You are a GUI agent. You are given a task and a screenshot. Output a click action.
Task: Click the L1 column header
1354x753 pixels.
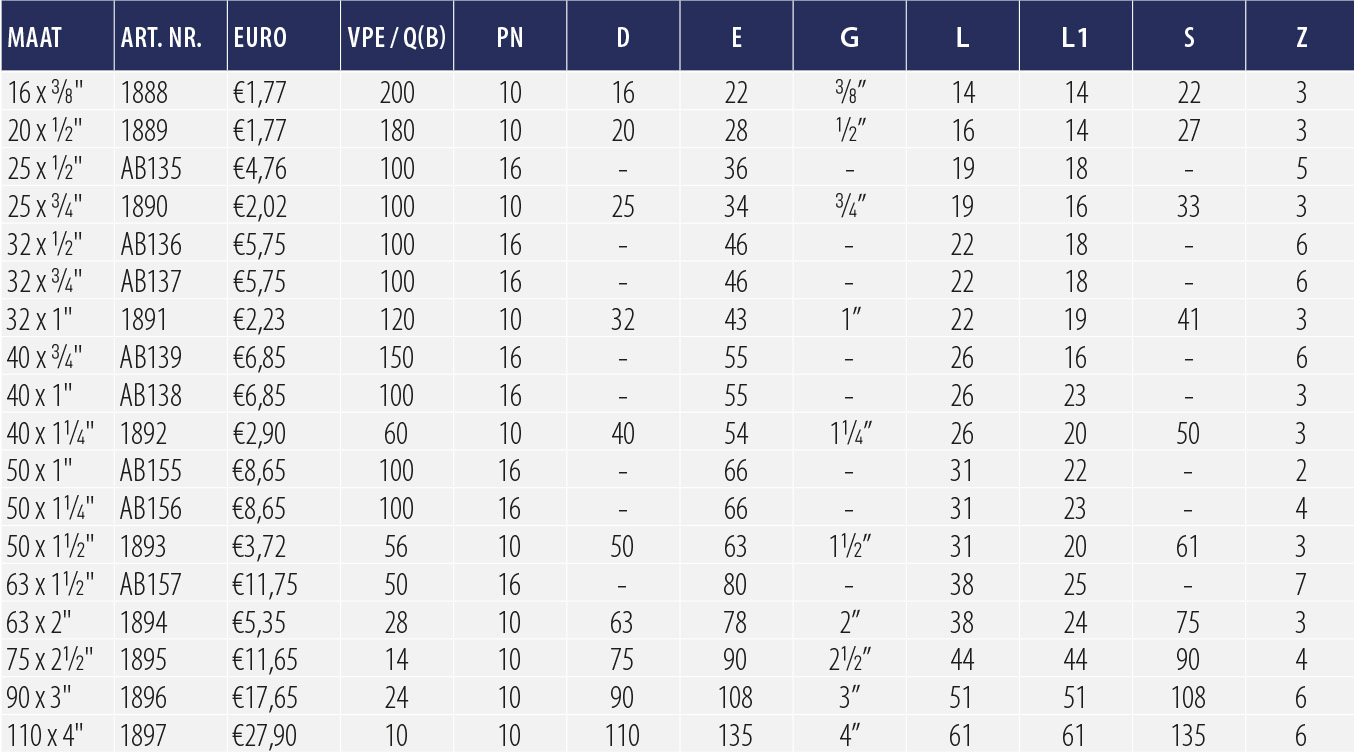pos(1075,38)
